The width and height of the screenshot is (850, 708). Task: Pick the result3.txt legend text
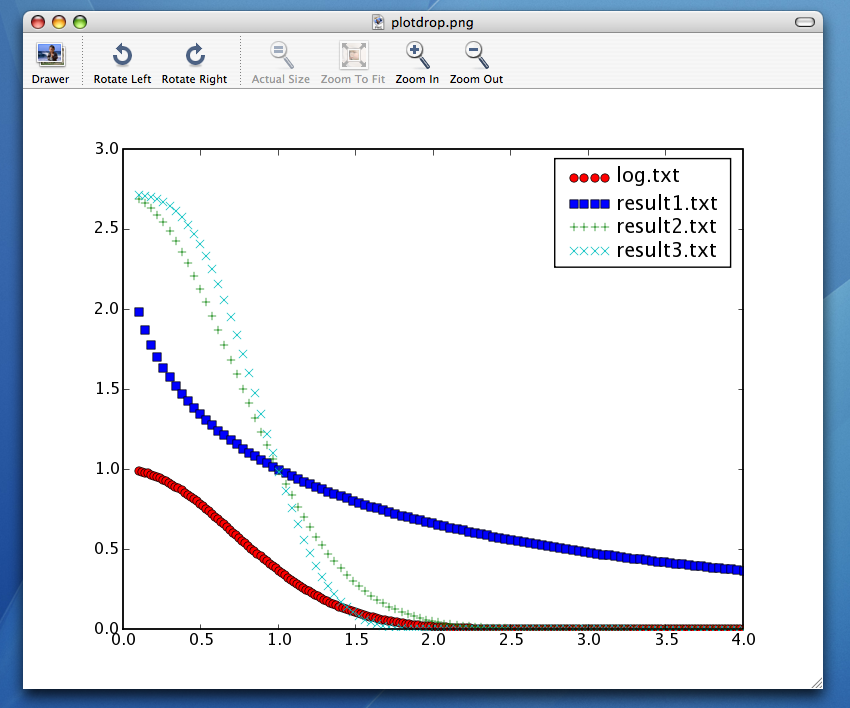point(666,250)
